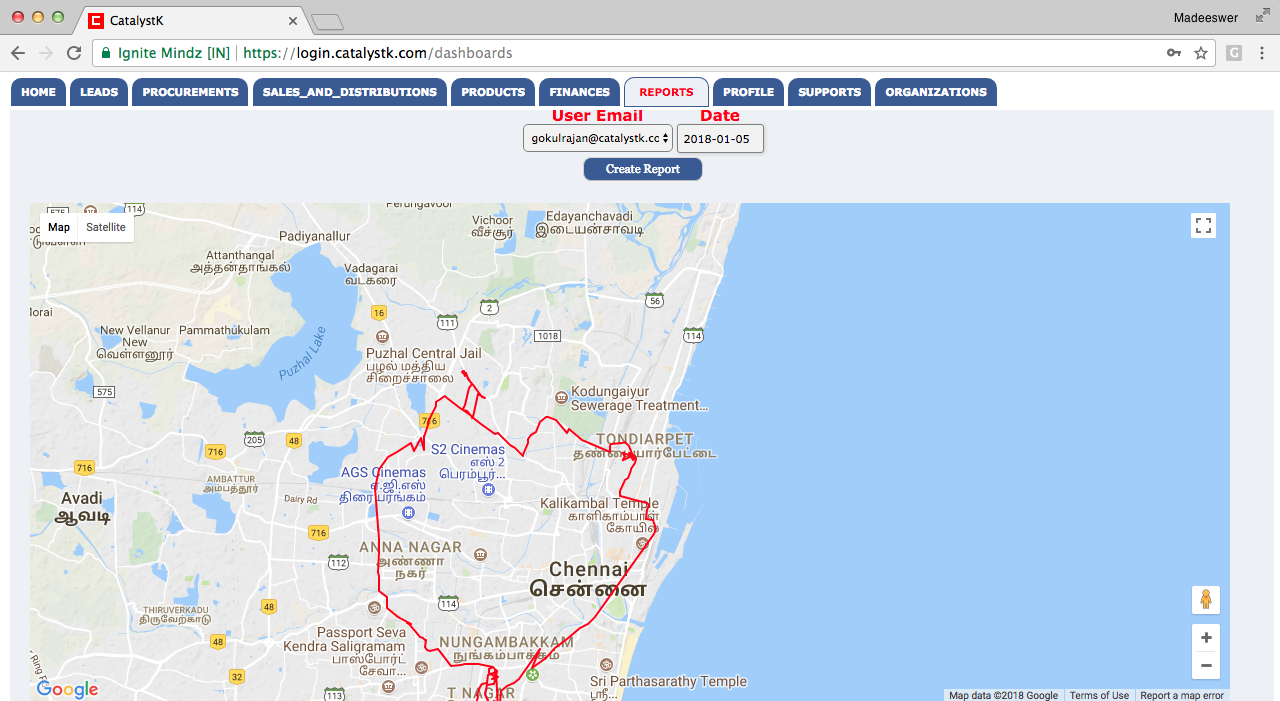Click the S2 Cinemas map marker icon
This screenshot has width=1280, height=701.
(x=488, y=489)
